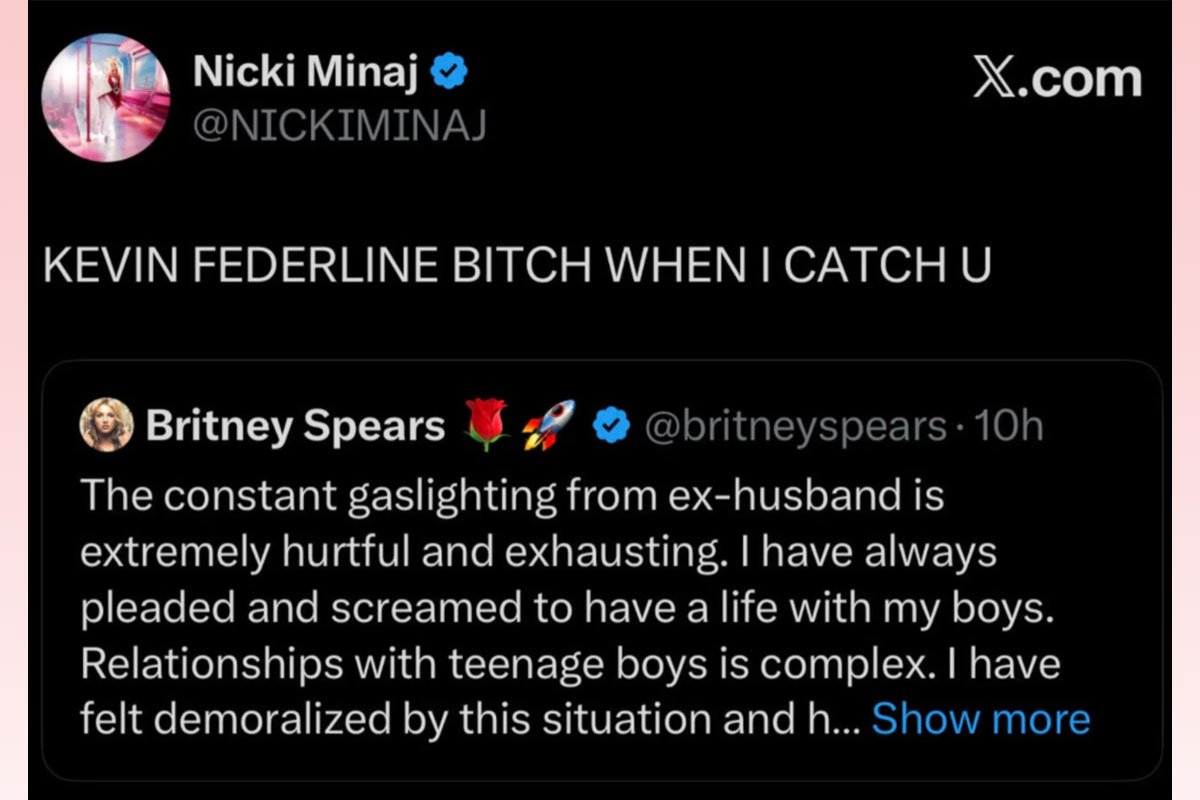Open the @britneyspears handle link
This screenshot has width=1200, height=800.
tap(796, 424)
